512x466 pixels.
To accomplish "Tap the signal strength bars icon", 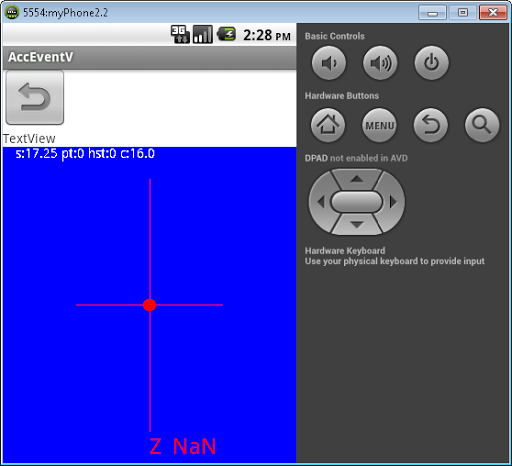I will pyautogui.click(x=203, y=34).
